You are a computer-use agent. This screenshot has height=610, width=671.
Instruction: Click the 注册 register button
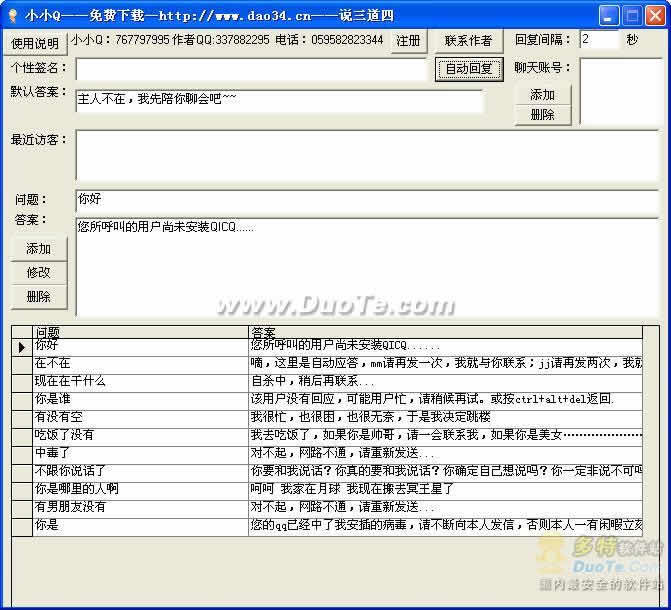point(408,41)
